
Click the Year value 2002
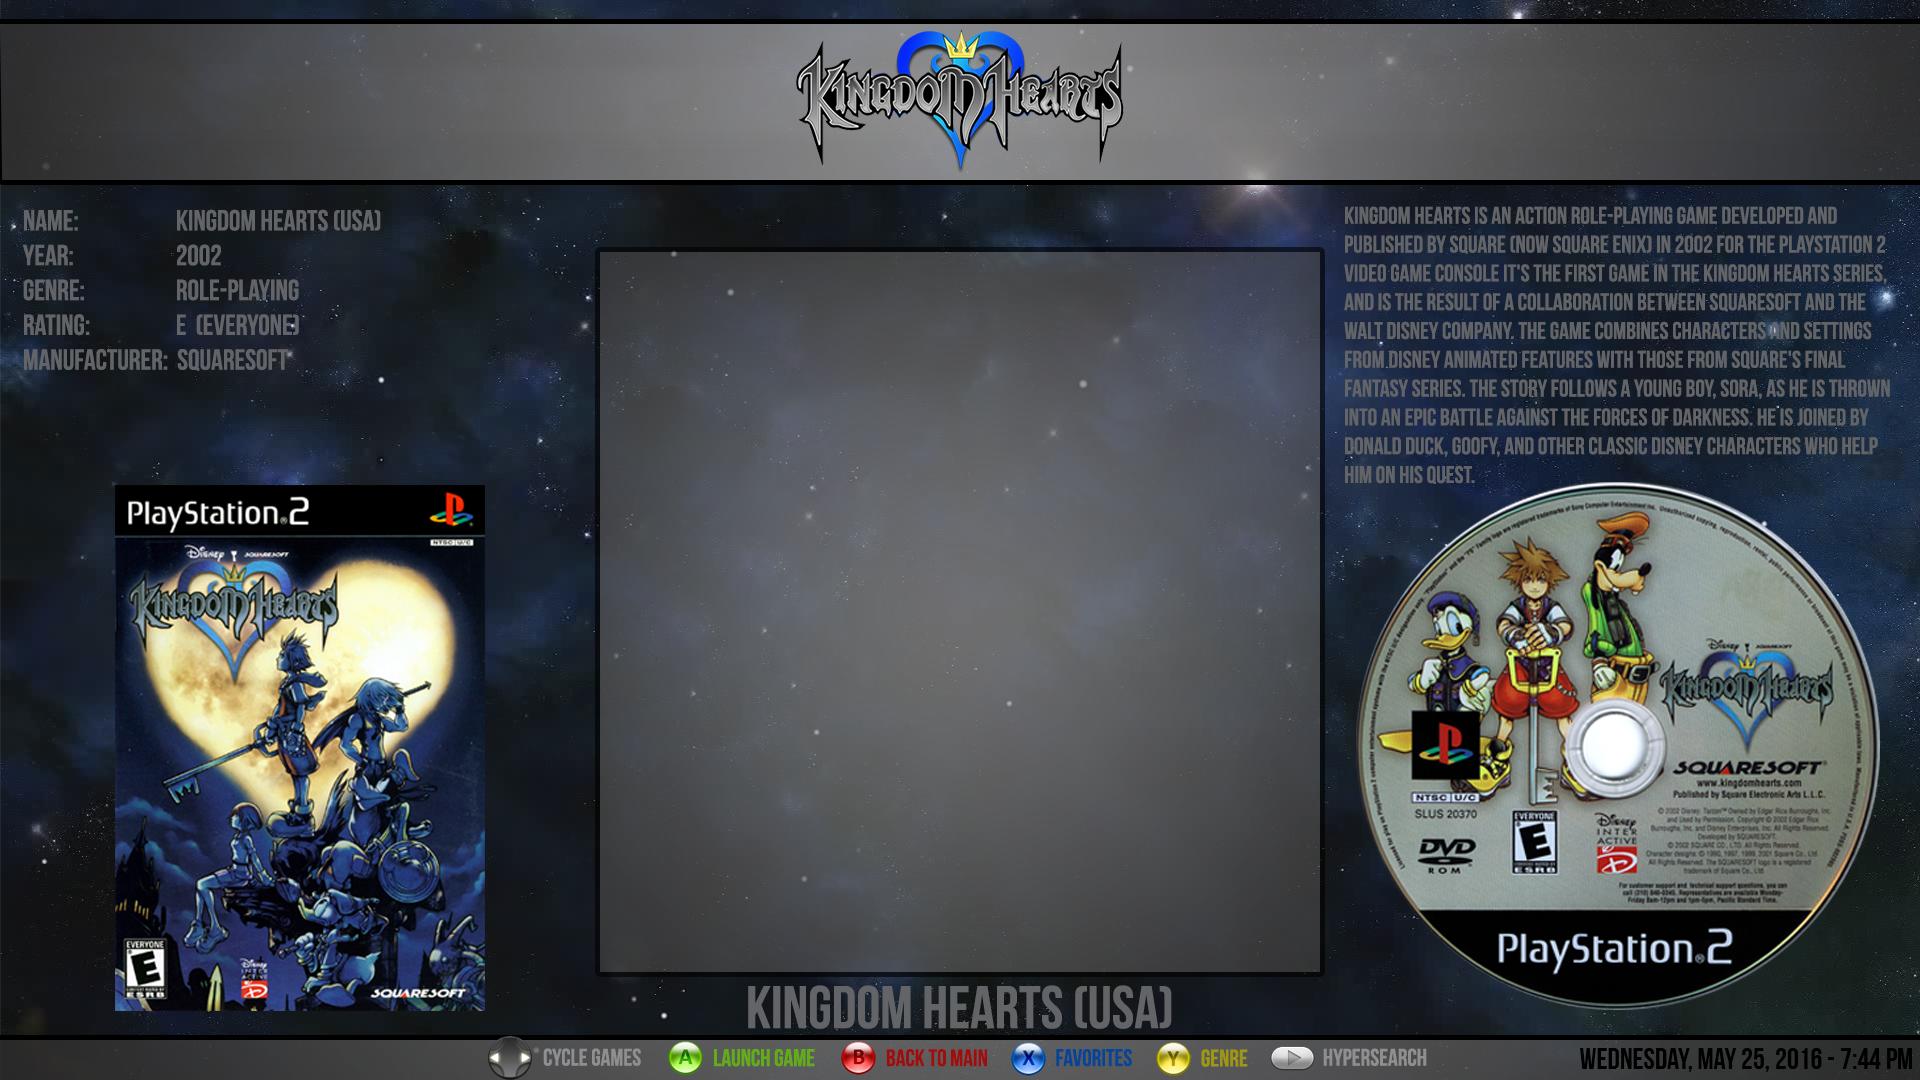click(198, 256)
